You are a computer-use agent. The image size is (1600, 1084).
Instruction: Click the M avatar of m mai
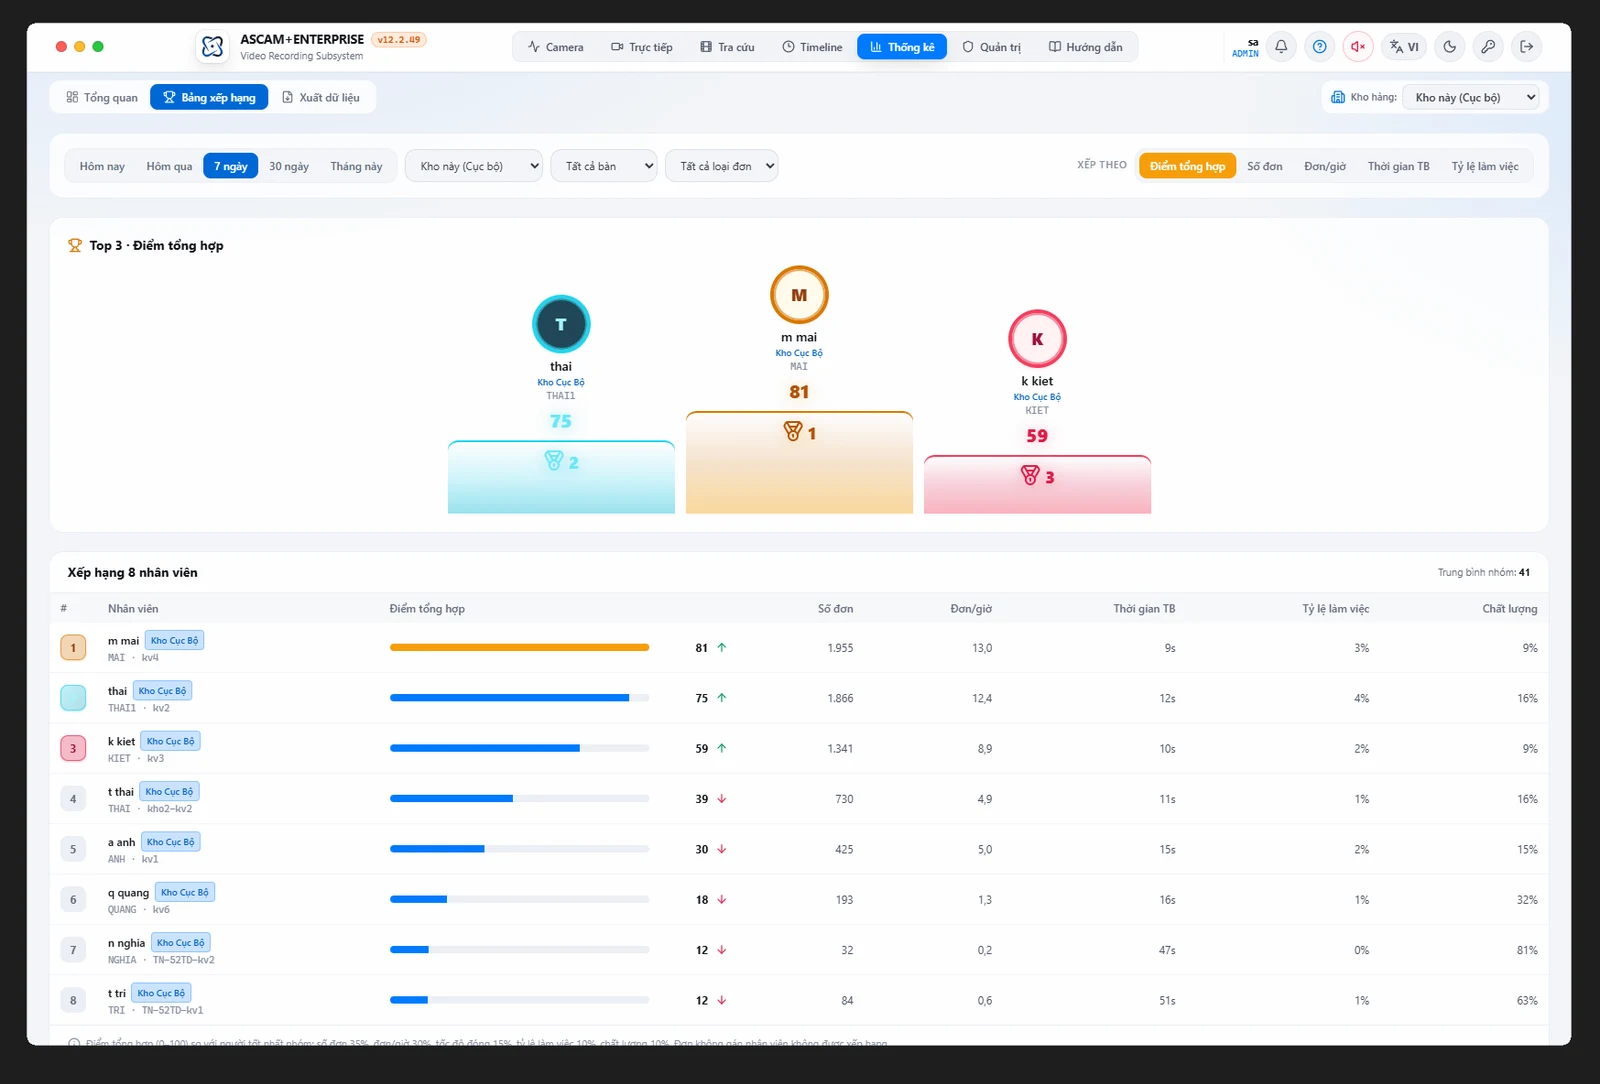coord(799,295)
